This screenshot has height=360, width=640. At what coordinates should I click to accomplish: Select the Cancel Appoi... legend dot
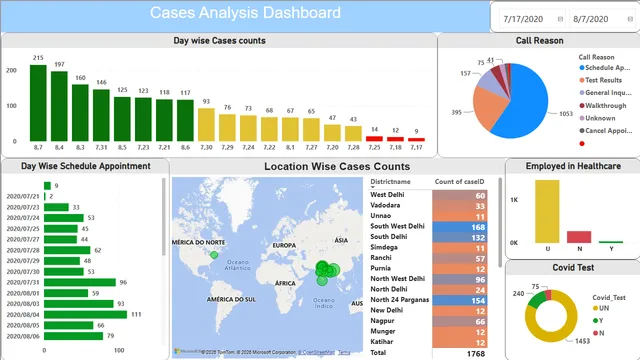(x=582, y=131)
